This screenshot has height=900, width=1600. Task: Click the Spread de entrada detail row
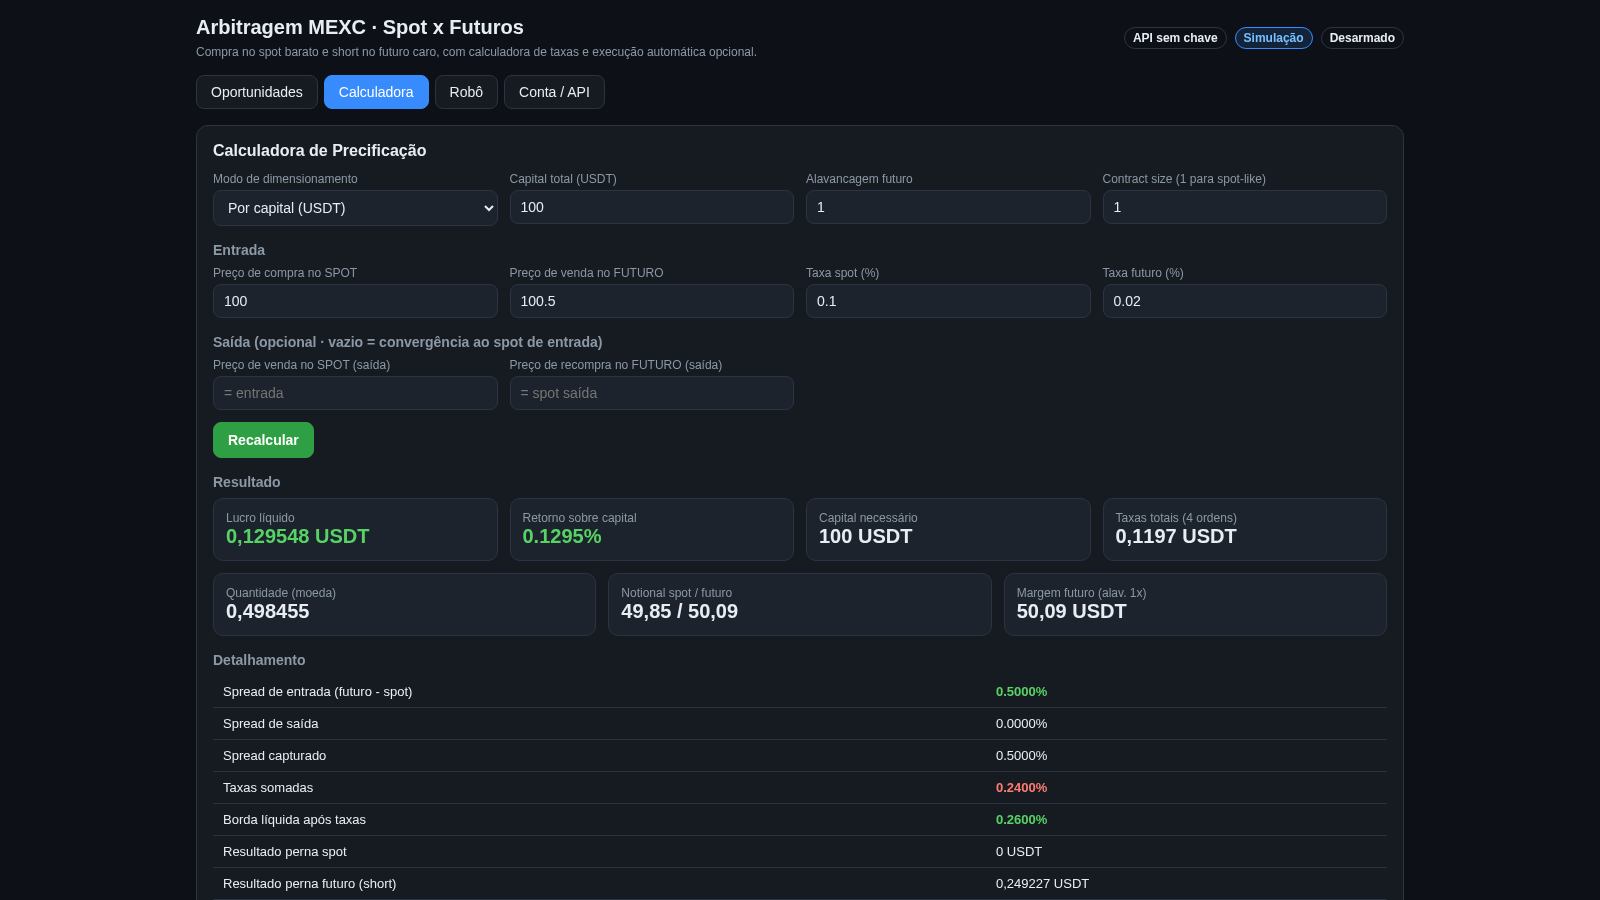[x=800, y=692]
